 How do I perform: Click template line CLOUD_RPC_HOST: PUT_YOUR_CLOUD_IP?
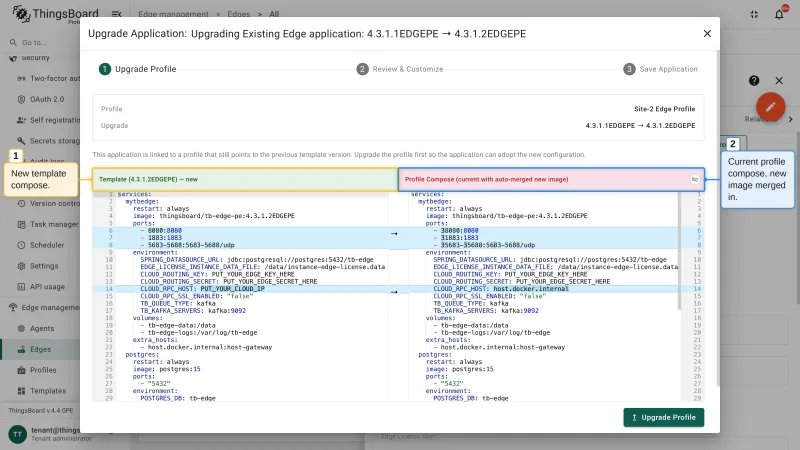203,289
